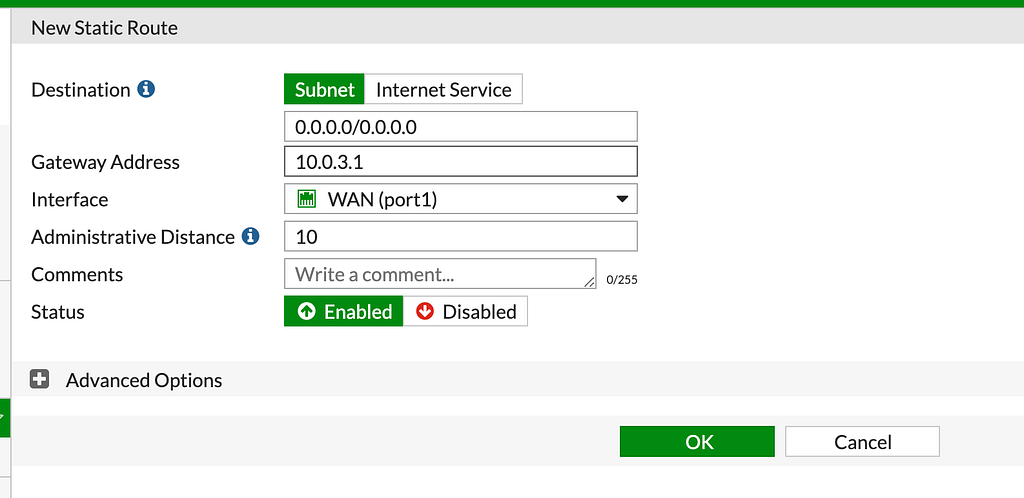Expand the Advanced Options section
Screen dimensions: 1024x498
(x=144, y=380)
